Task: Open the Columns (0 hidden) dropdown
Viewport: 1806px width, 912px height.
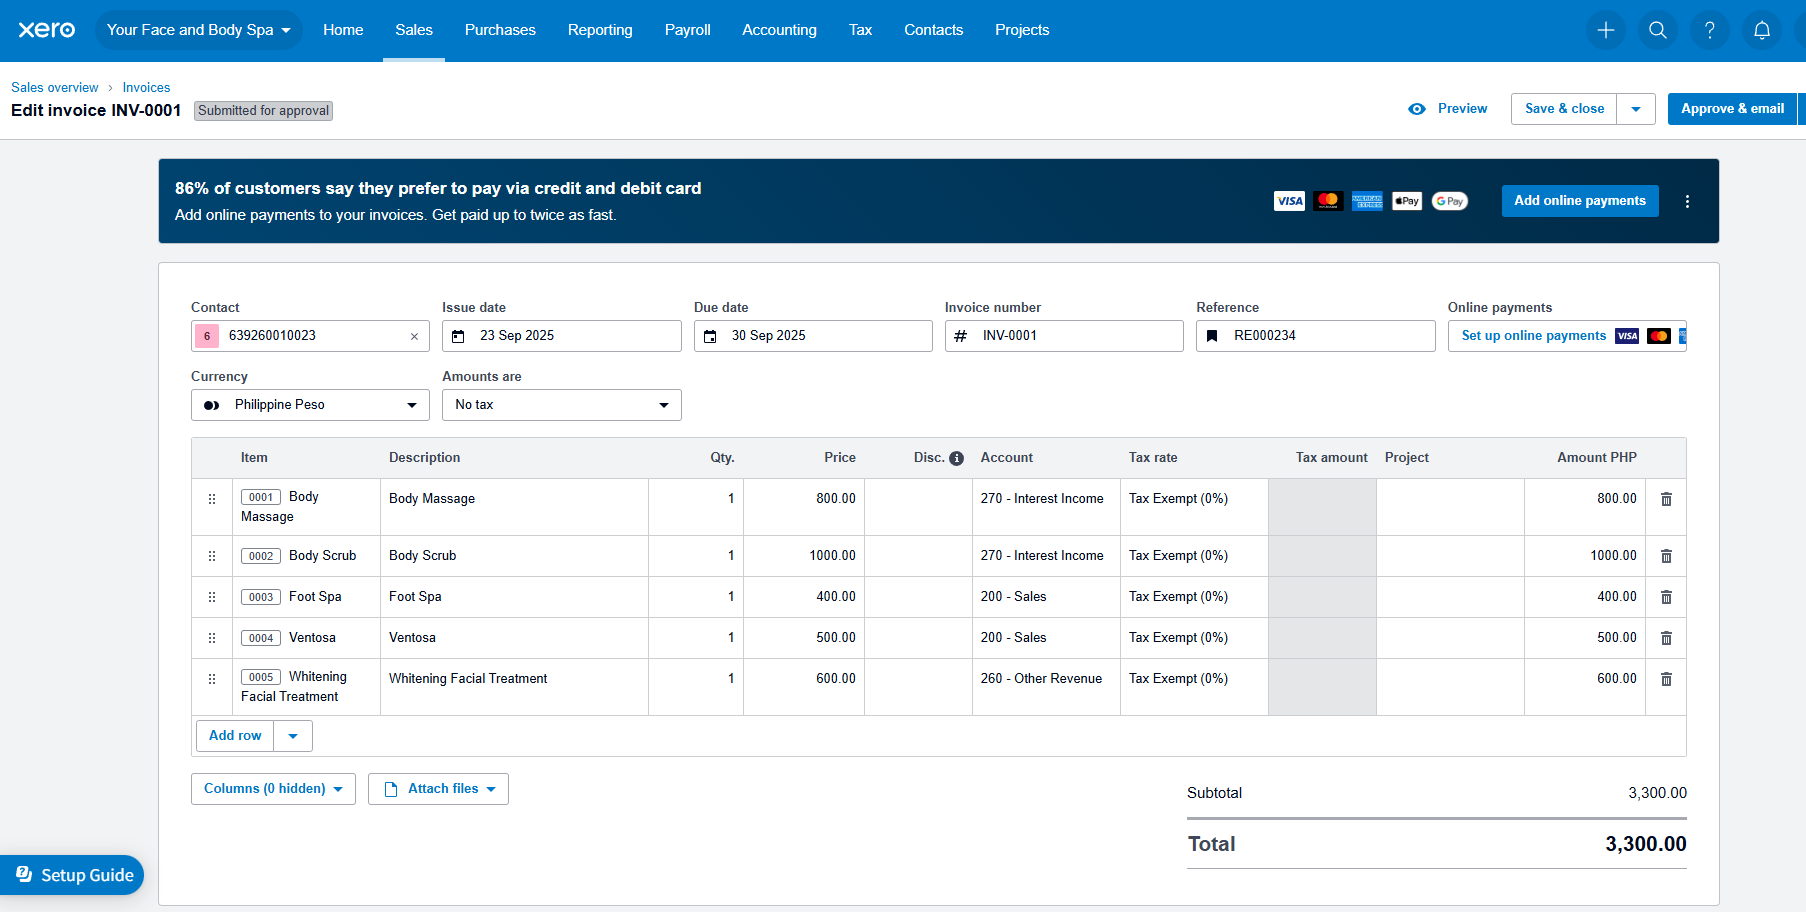Action: tap(273, 789)
